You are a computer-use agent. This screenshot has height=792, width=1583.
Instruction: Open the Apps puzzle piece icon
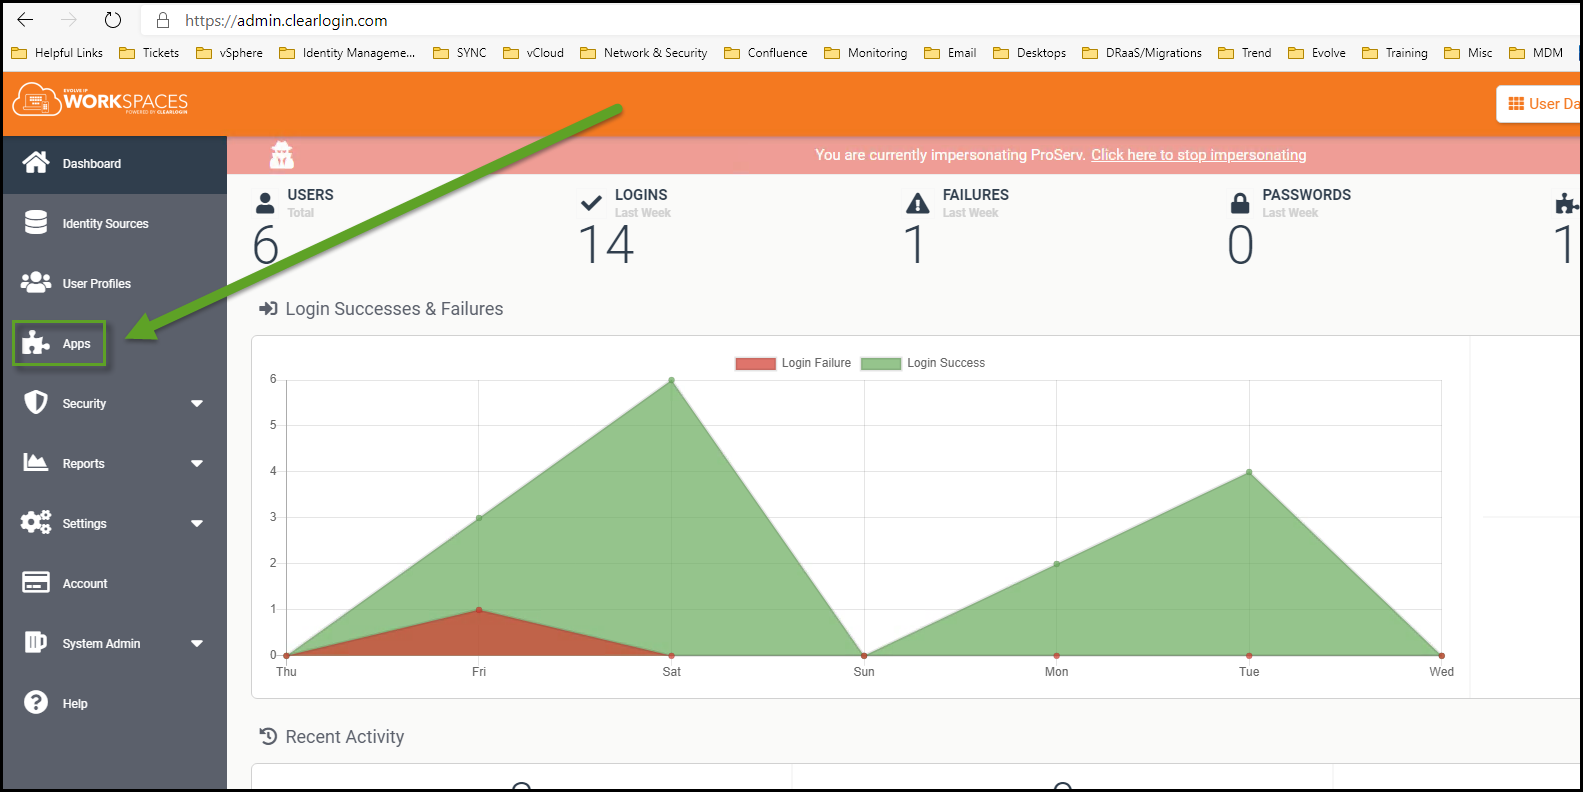click(36, 343)
